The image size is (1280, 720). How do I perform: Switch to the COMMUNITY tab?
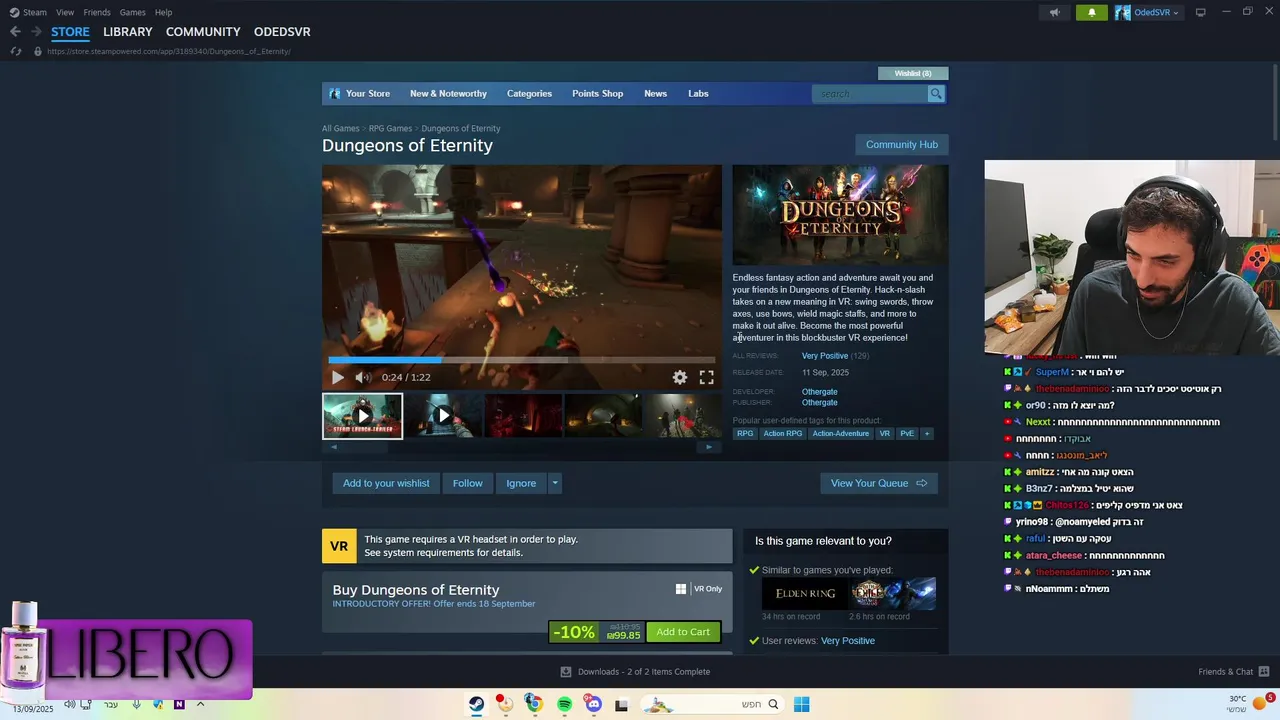pyautogui.click(x=203, y=32)
